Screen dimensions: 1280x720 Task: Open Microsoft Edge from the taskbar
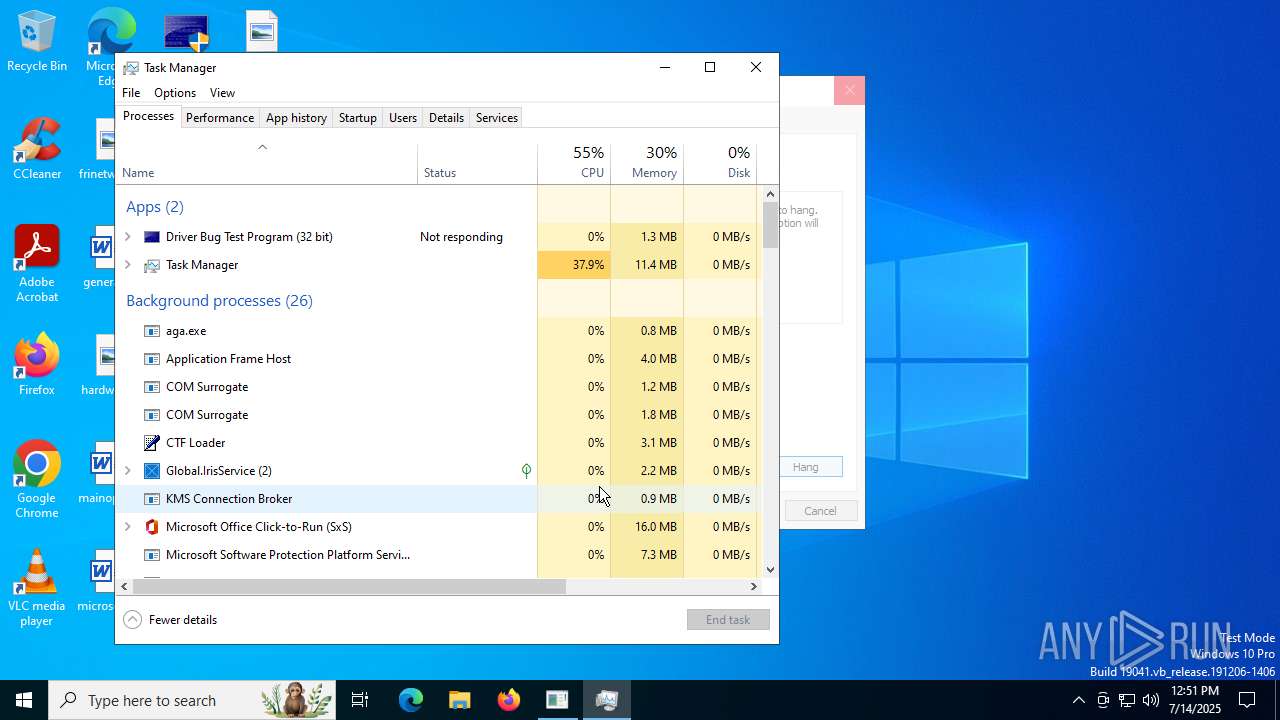click(x=411, y=700)
